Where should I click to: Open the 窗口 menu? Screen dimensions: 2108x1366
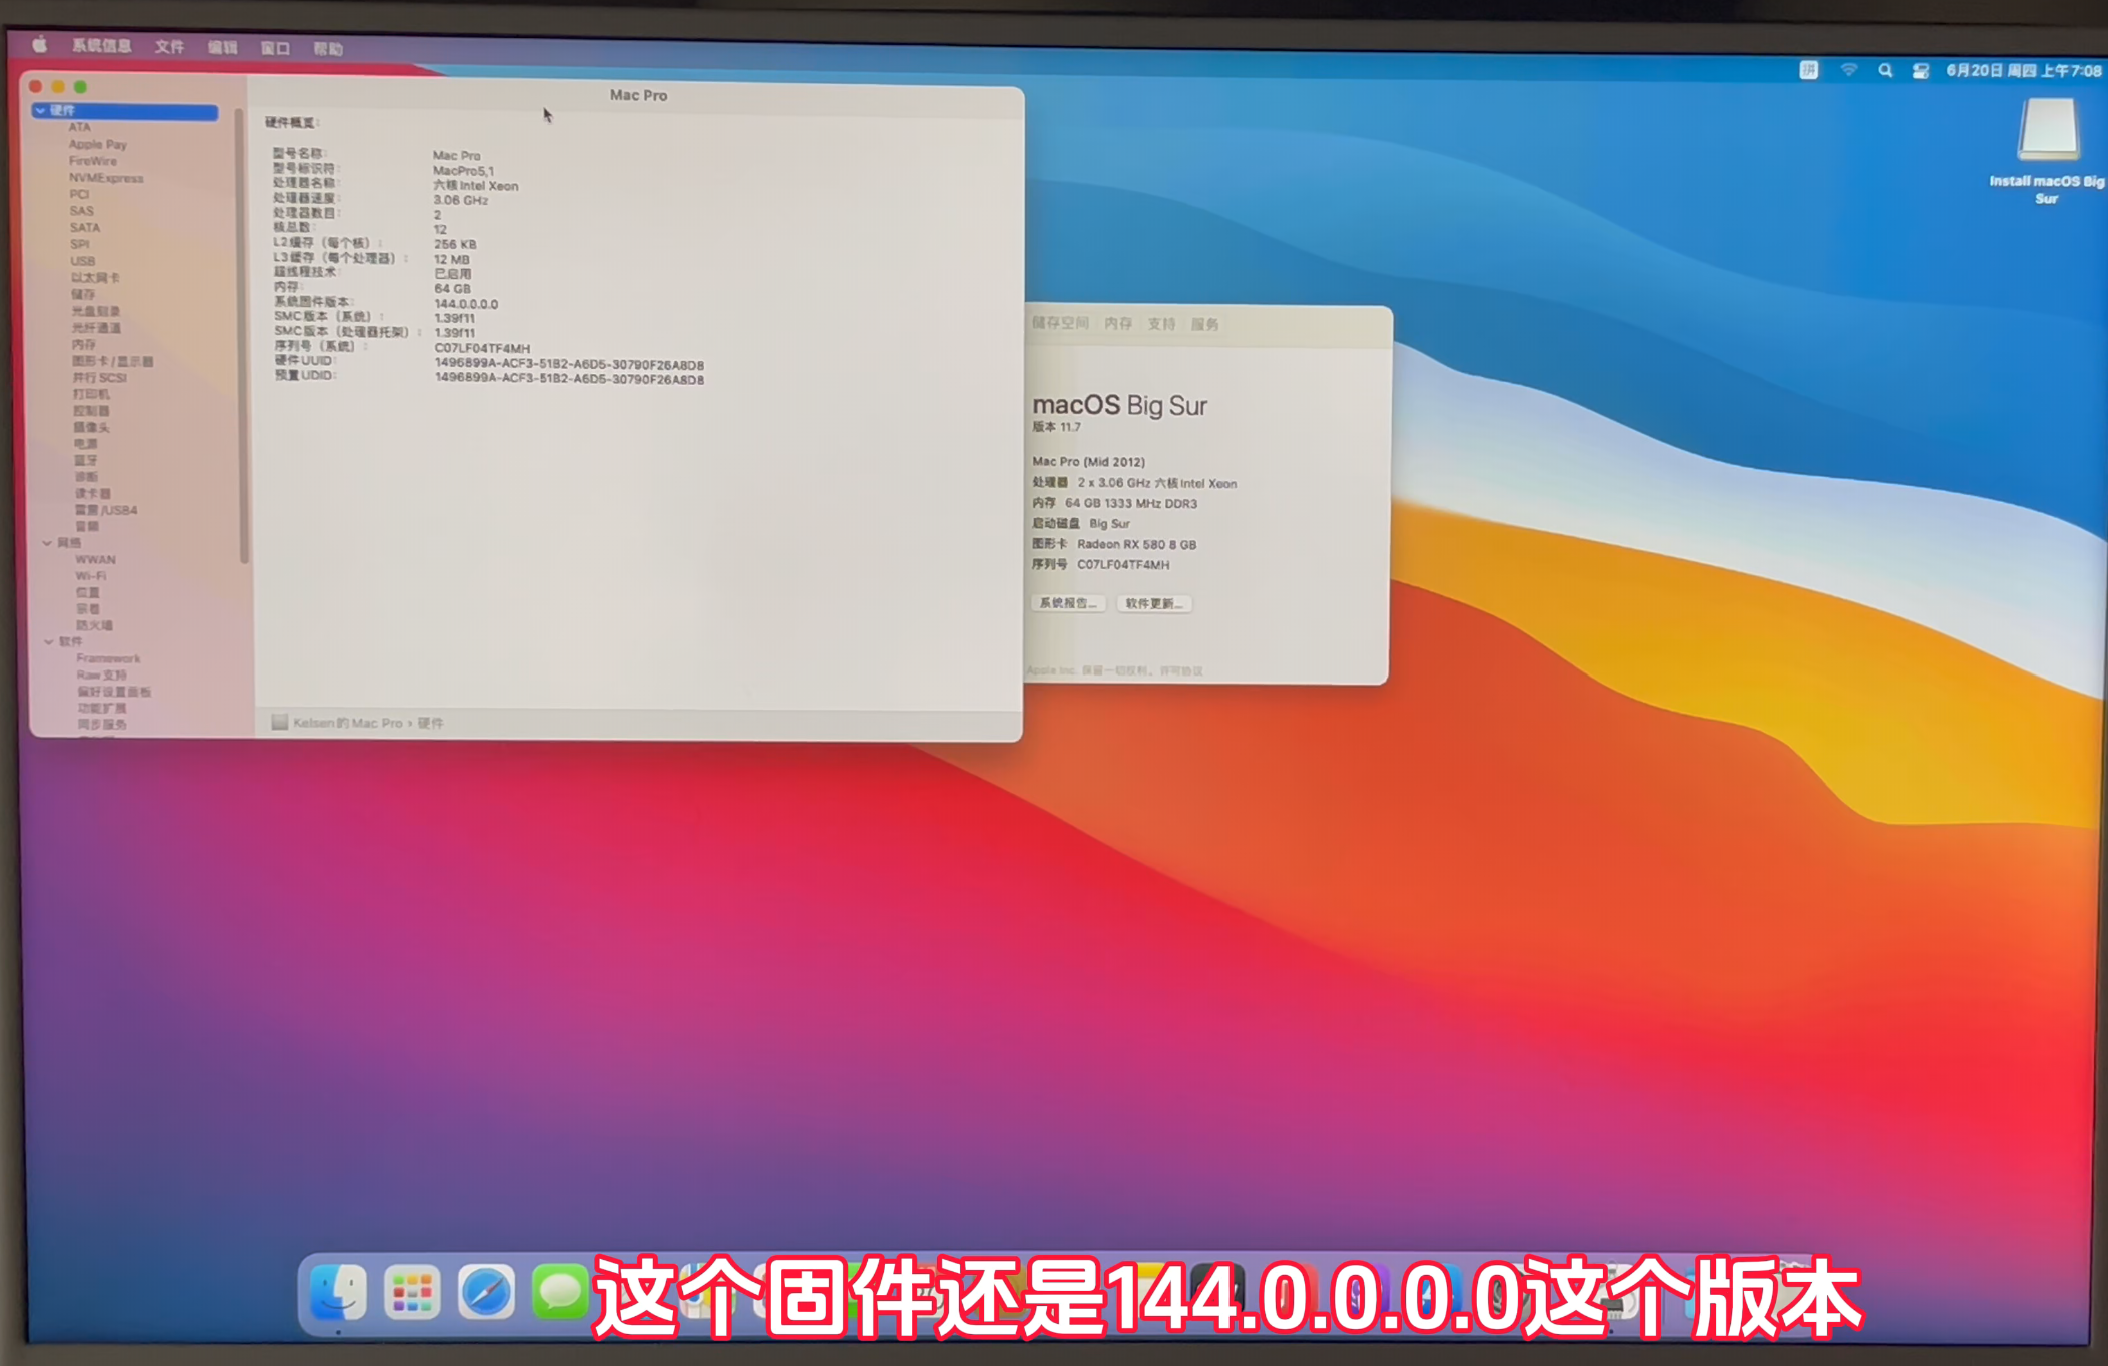(275, 48)
